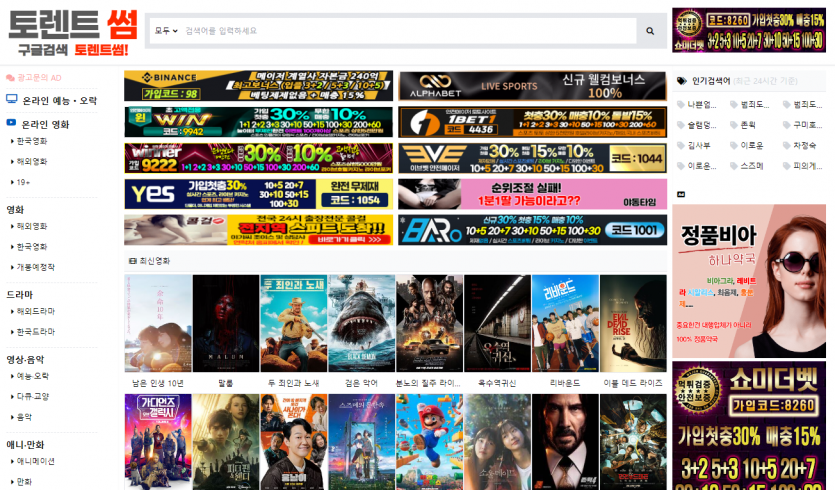
Task: Select 한국영화 under the 영화 section
Action: pos(31,247)
